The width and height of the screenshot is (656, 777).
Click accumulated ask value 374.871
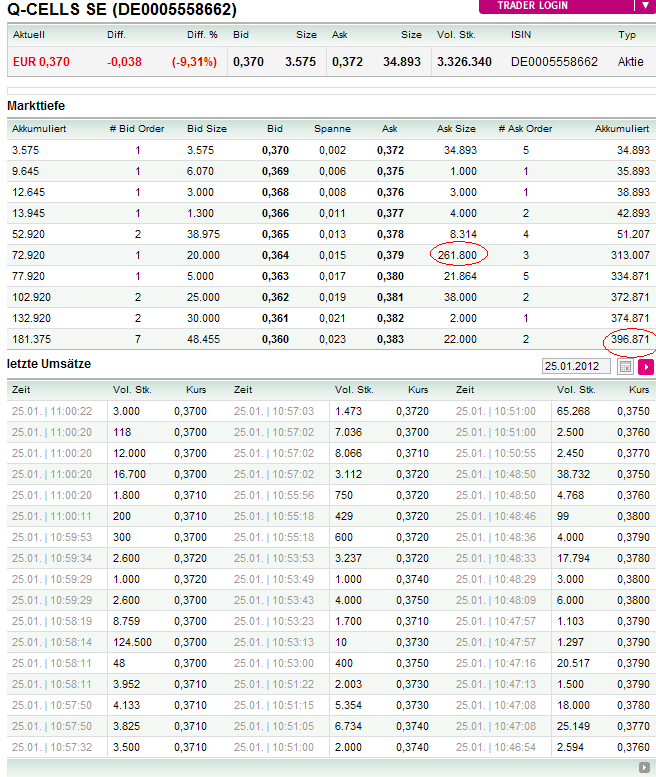tap(630, 318)
